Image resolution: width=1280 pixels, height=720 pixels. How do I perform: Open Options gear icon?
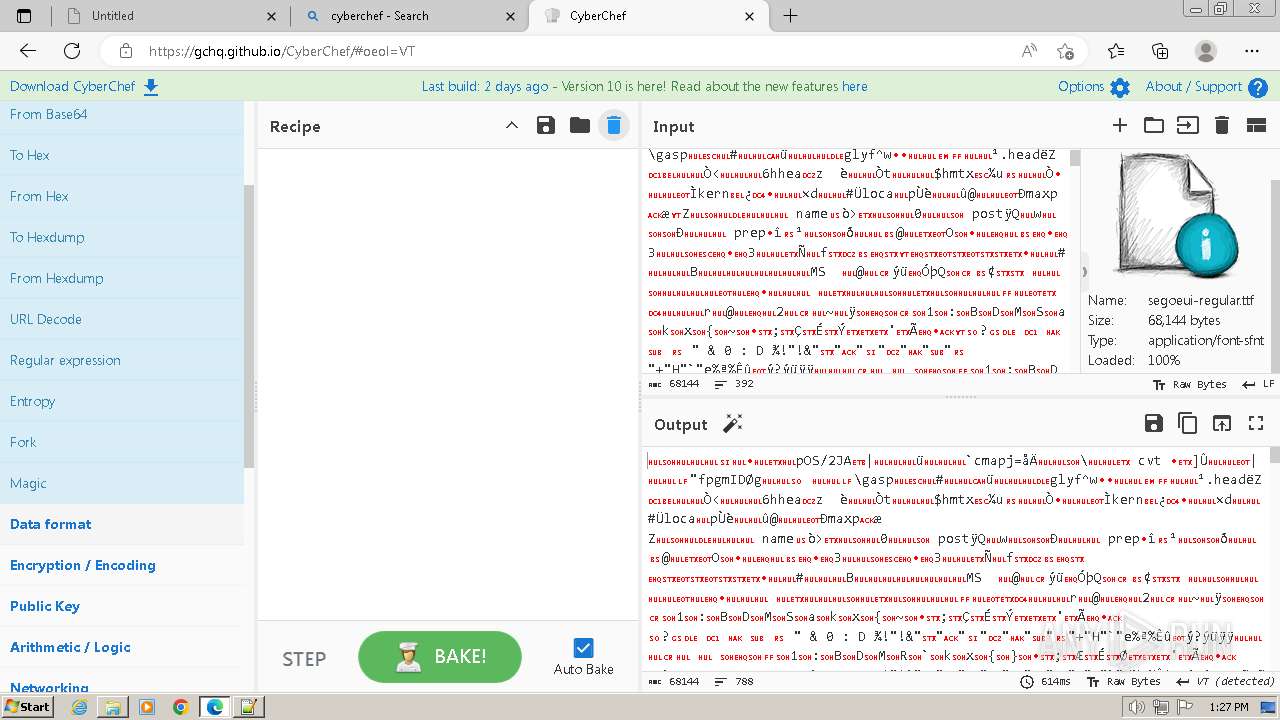pos(1120,88)
